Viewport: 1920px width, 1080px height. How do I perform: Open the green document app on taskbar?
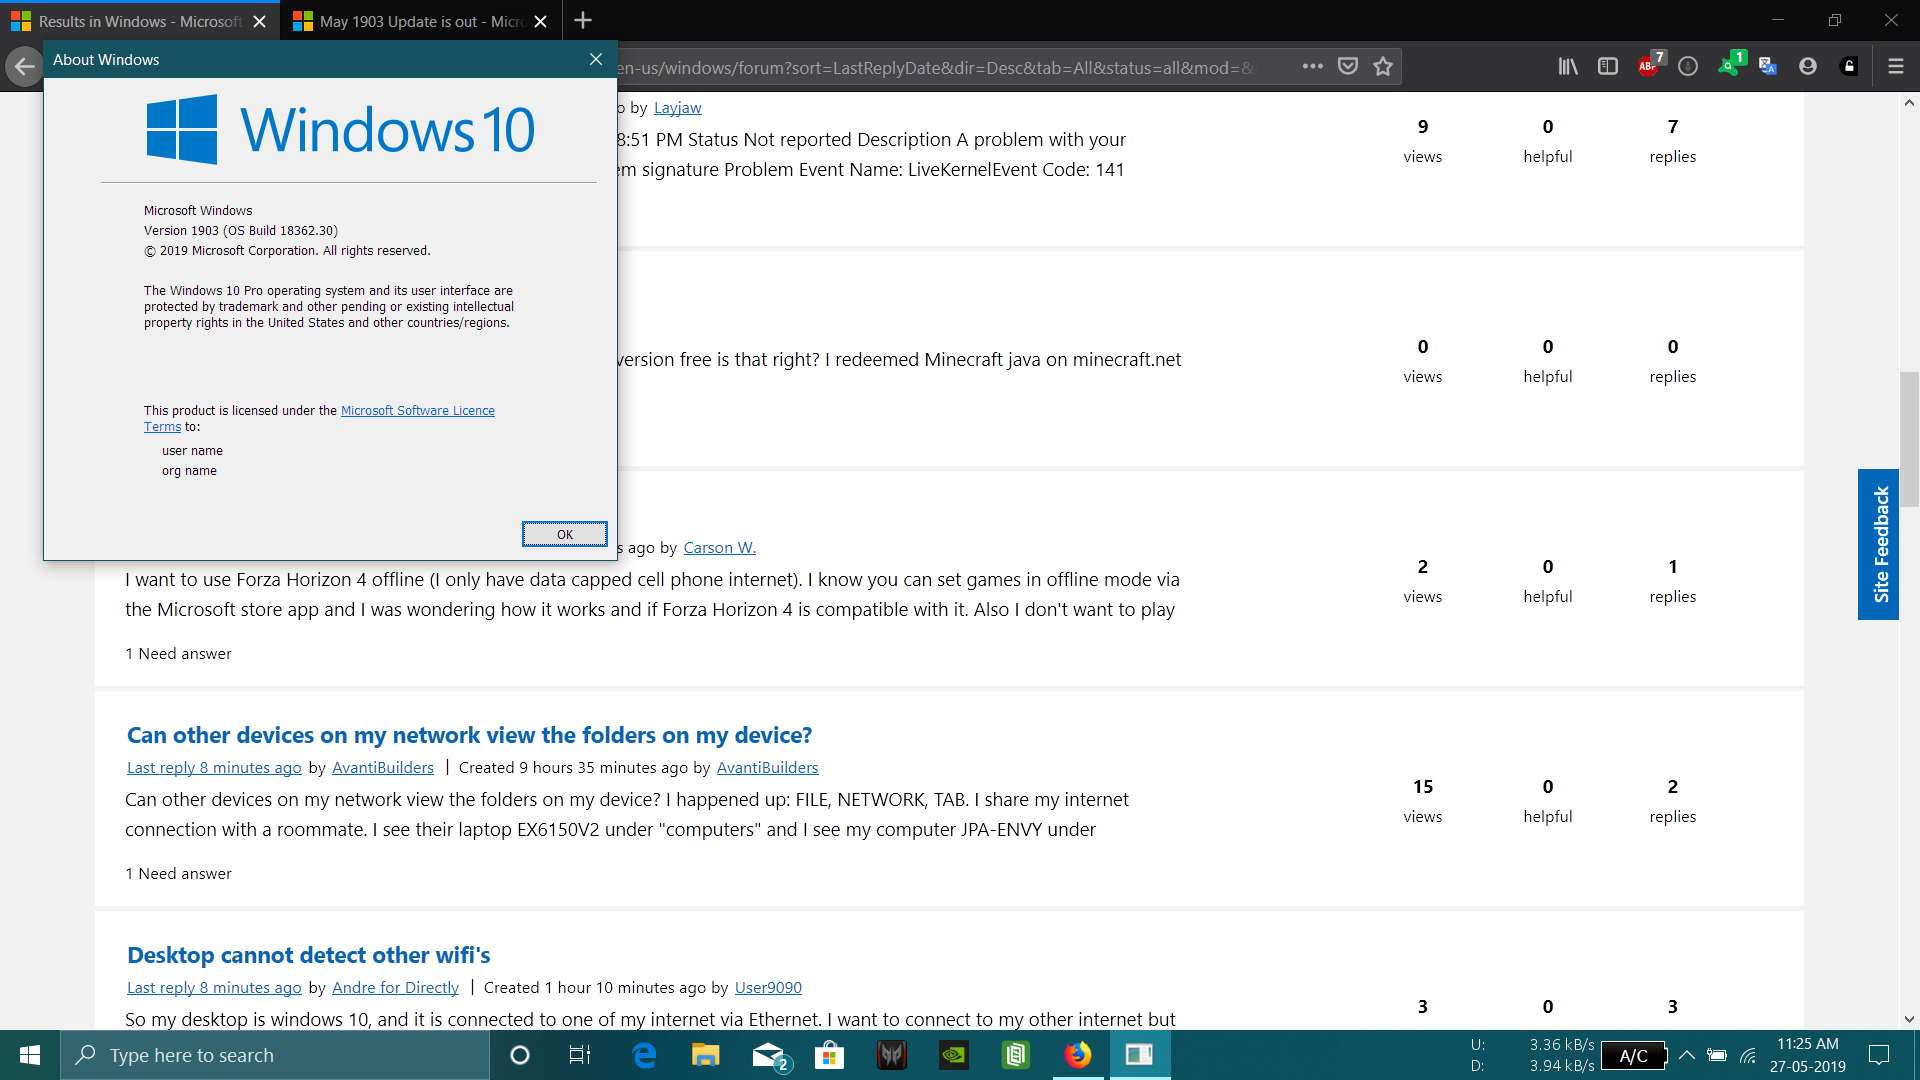click(1016, 1055)
